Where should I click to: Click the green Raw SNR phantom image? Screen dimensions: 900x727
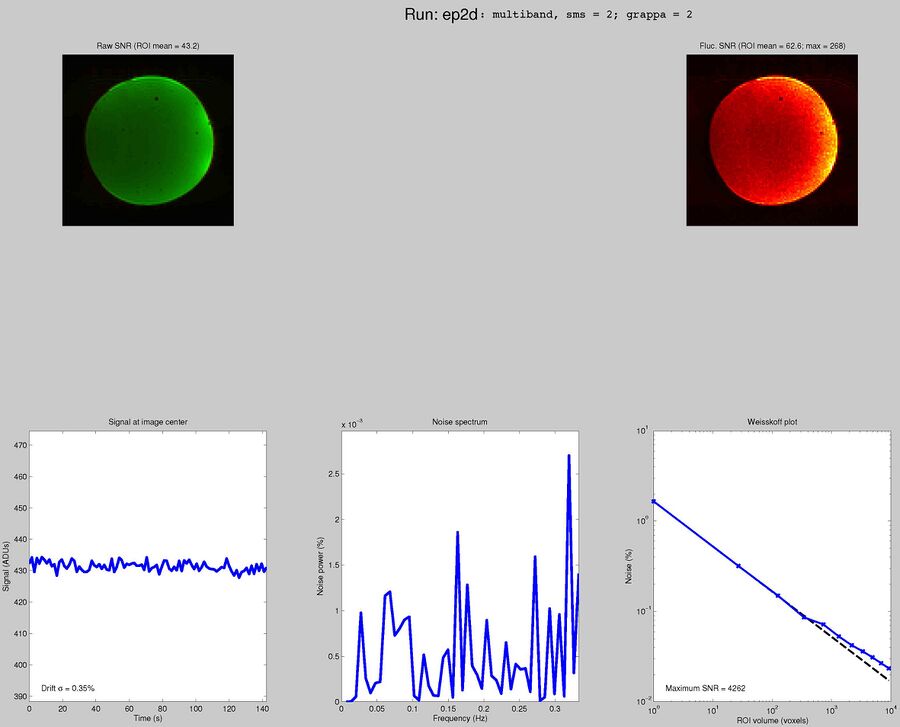(148, 140)
